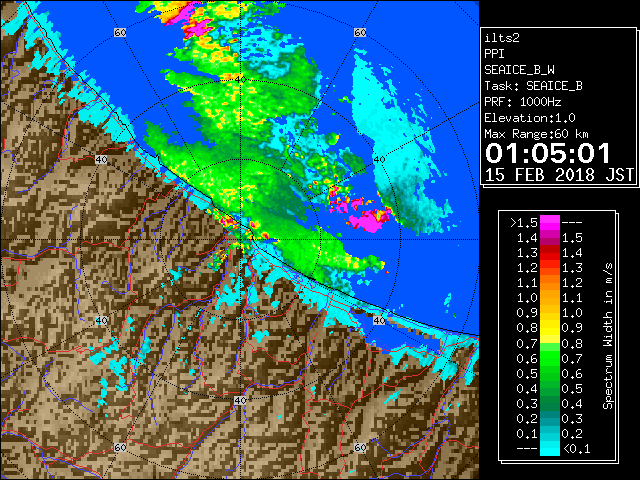Select the 'Task: SEAICE_B' line
Viewport: 640px width, 480px height.
coord(533,86)
